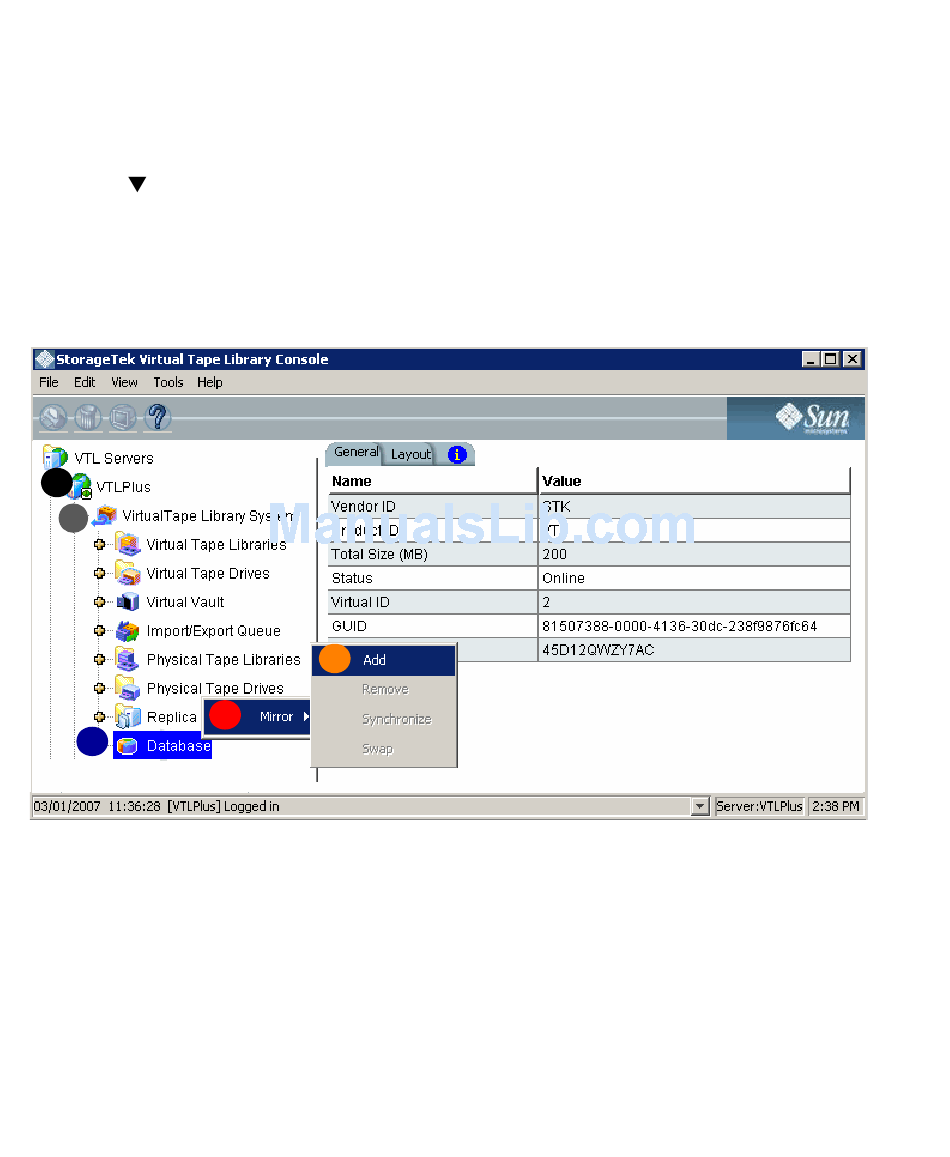This screenshot has height=1157, width=950.
Task: Open the Help menu
Action: click(x=210, y=382)
